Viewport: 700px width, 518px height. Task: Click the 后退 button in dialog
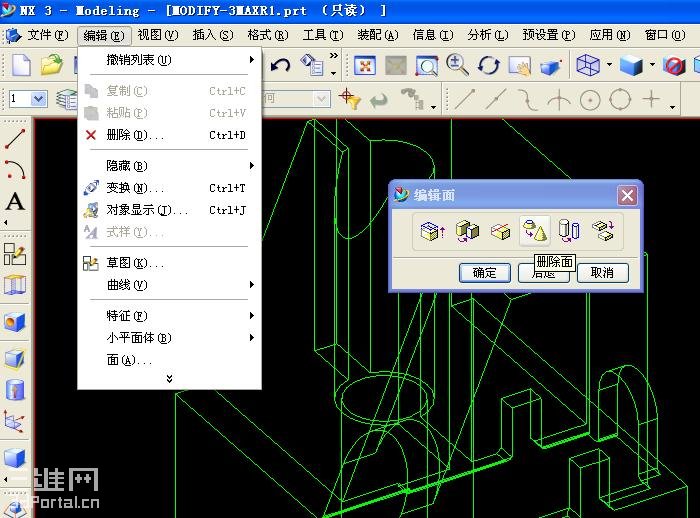click(543, 273)
